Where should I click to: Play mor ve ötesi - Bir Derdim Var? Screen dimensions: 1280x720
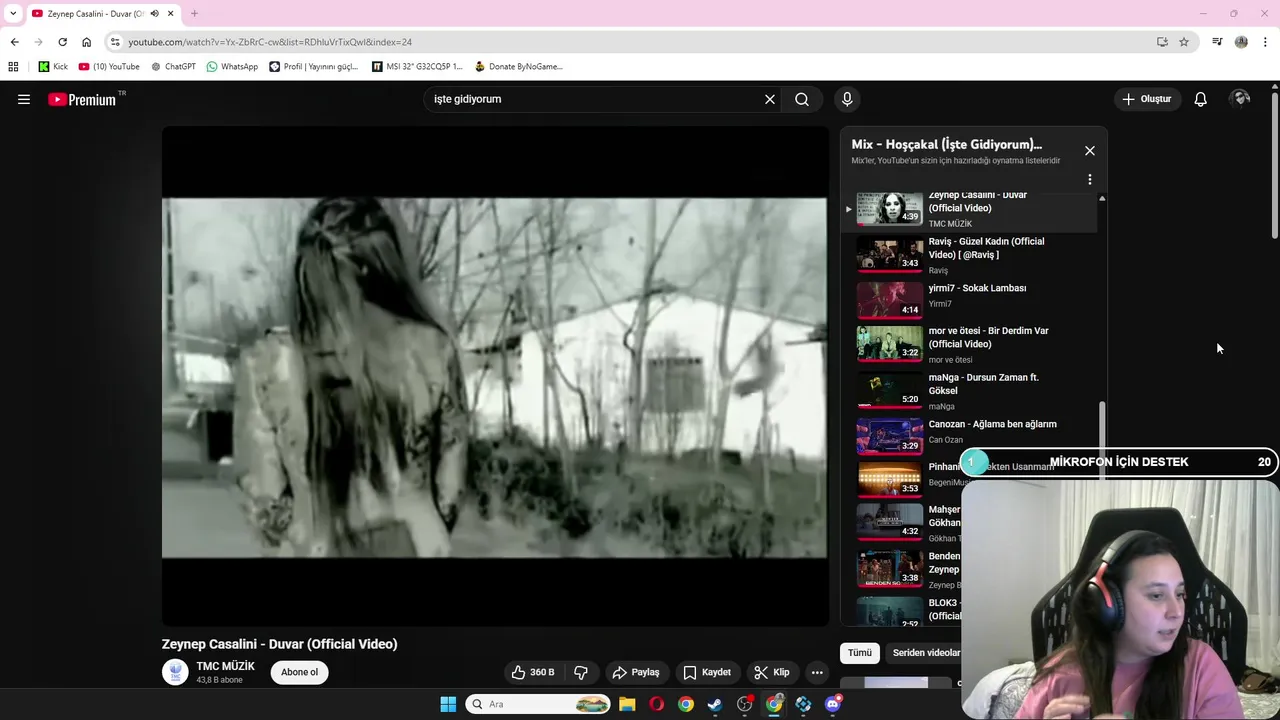click(969, 345)
